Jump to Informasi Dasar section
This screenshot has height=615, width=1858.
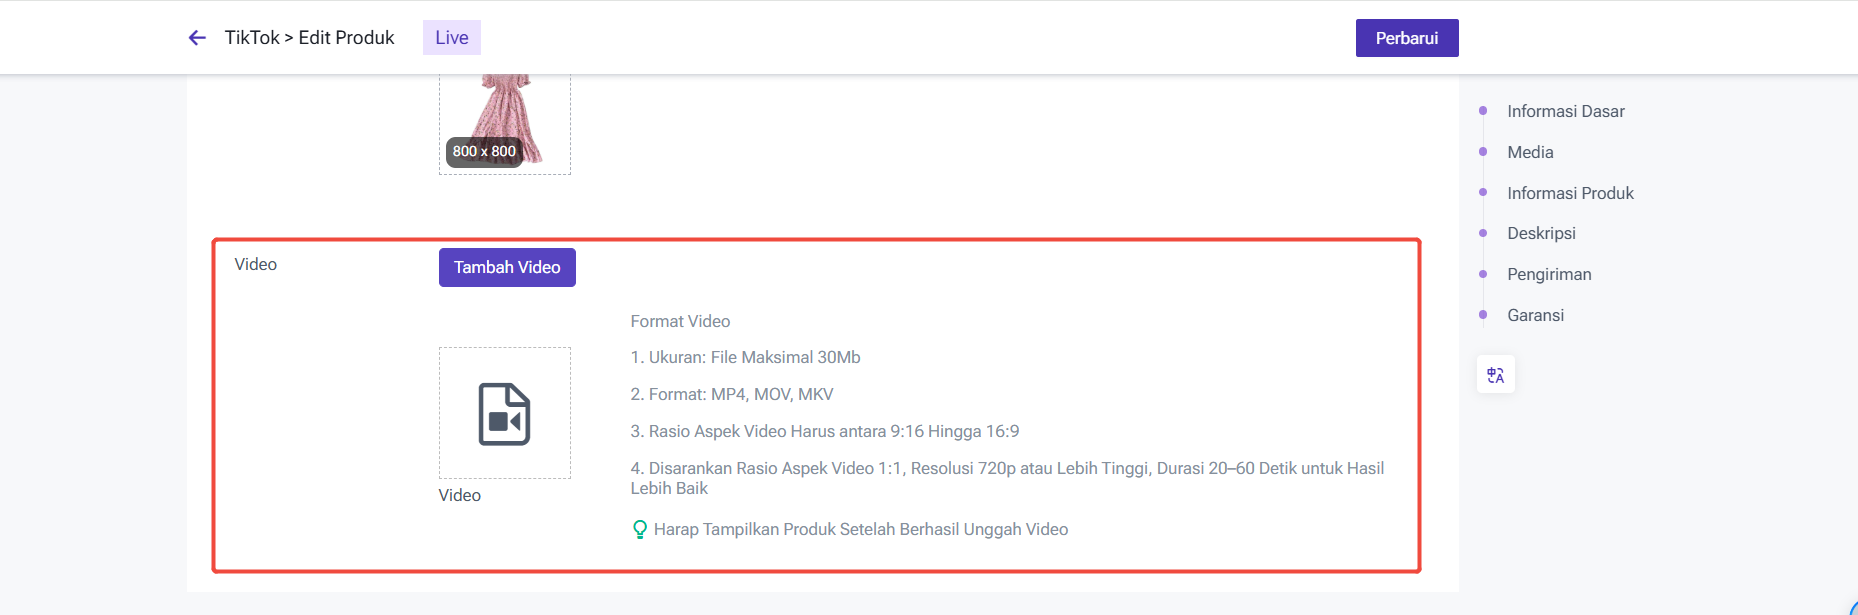pos(1565,111)
